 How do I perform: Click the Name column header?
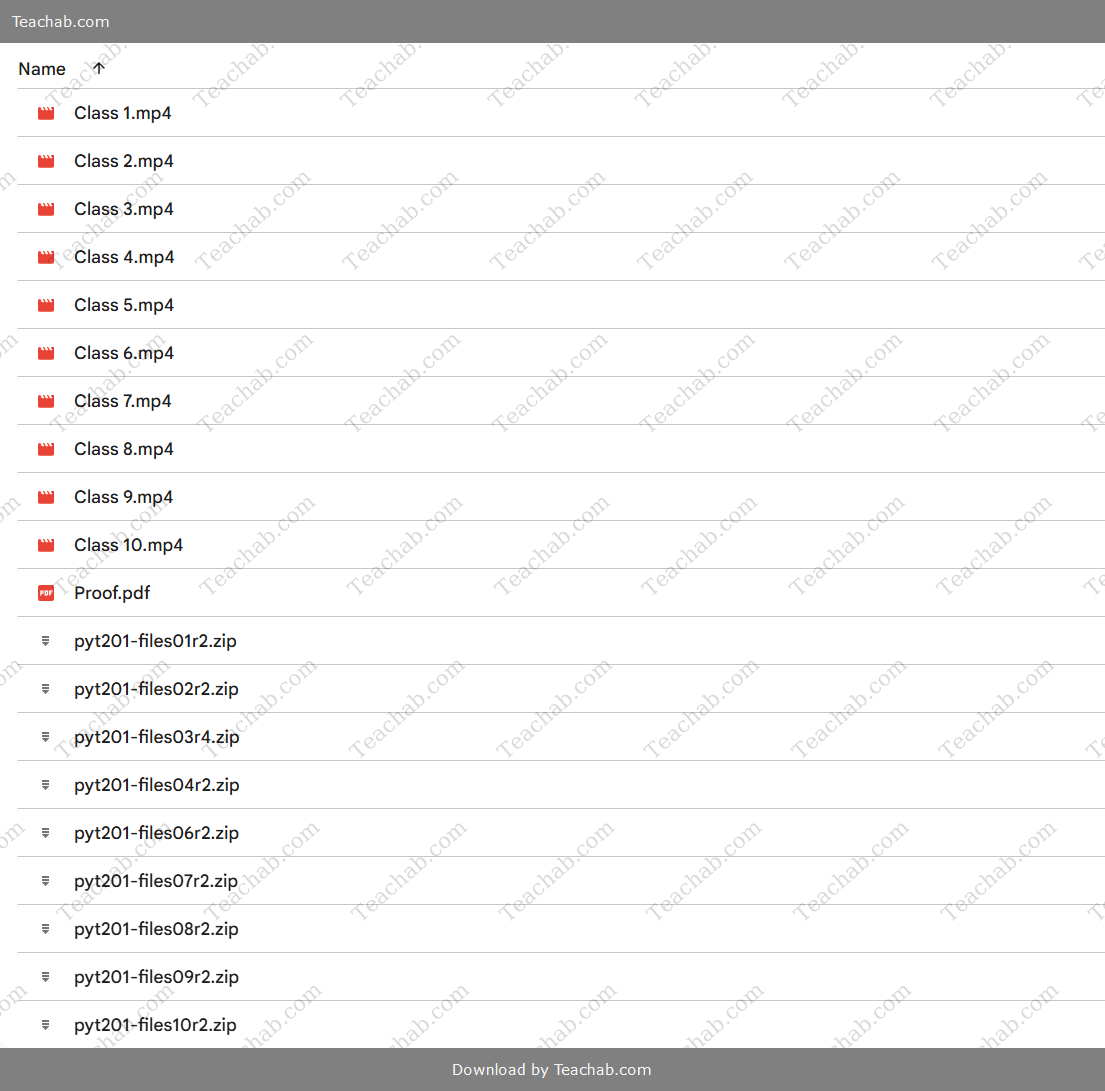point(42,69)
